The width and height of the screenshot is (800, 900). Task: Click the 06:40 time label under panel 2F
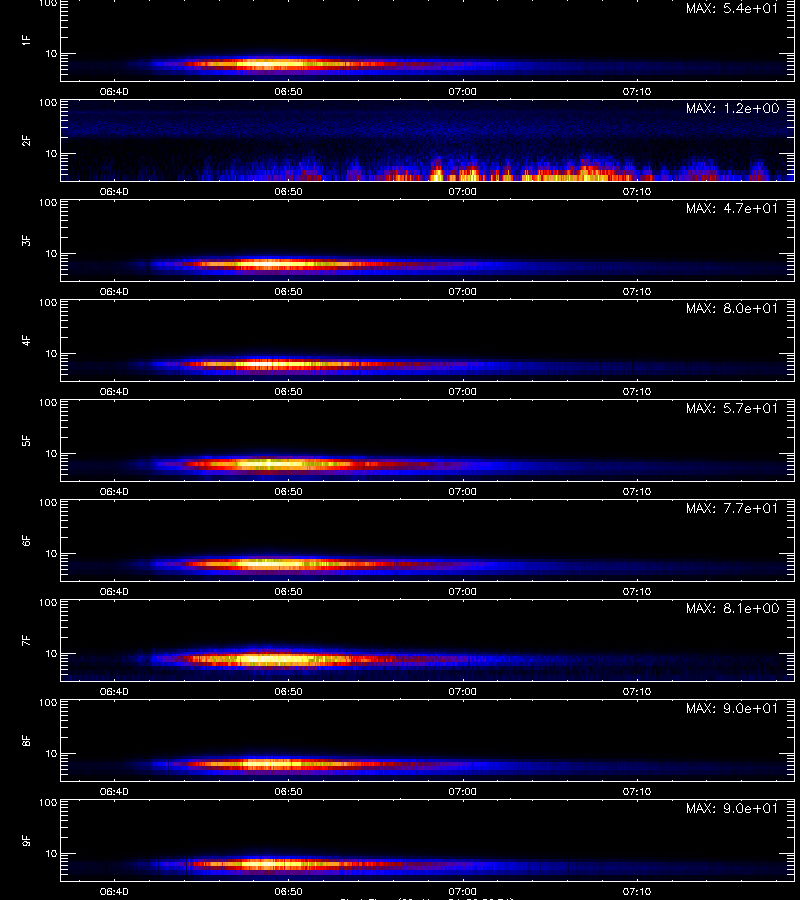pyautogui.click(x=114, y=191)
